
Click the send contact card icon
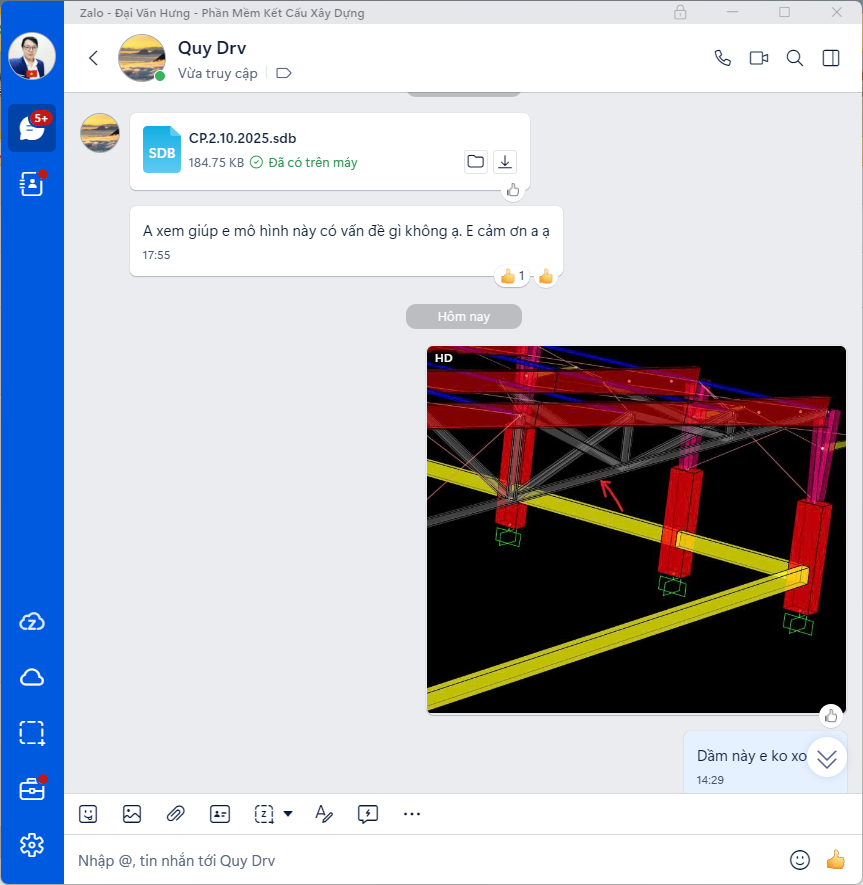coord(220,814)
